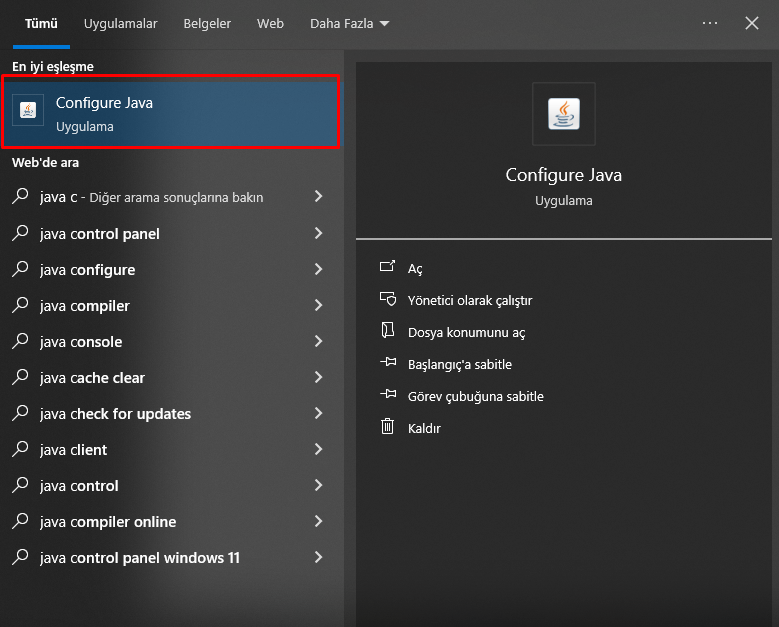This screenshot has height=627, width=779.
Task: Click search icon beside 'java cache clear'
Action: (20, 377)
